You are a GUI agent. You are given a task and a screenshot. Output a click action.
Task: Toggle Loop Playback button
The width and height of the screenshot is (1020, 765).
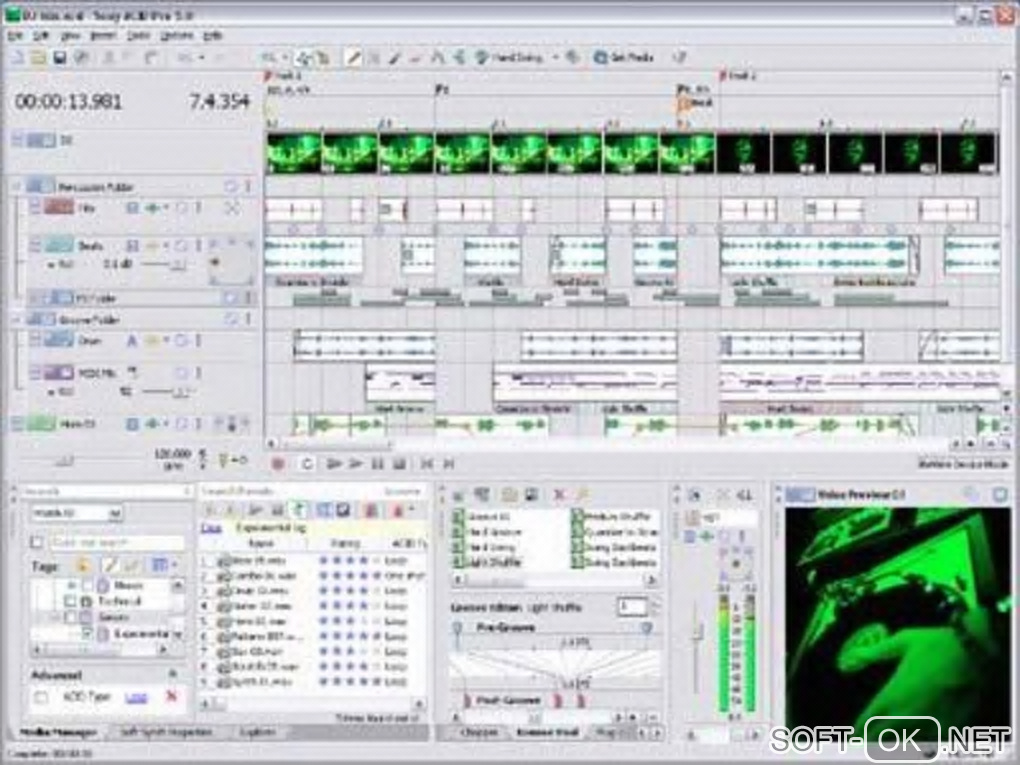click(306, 464)
